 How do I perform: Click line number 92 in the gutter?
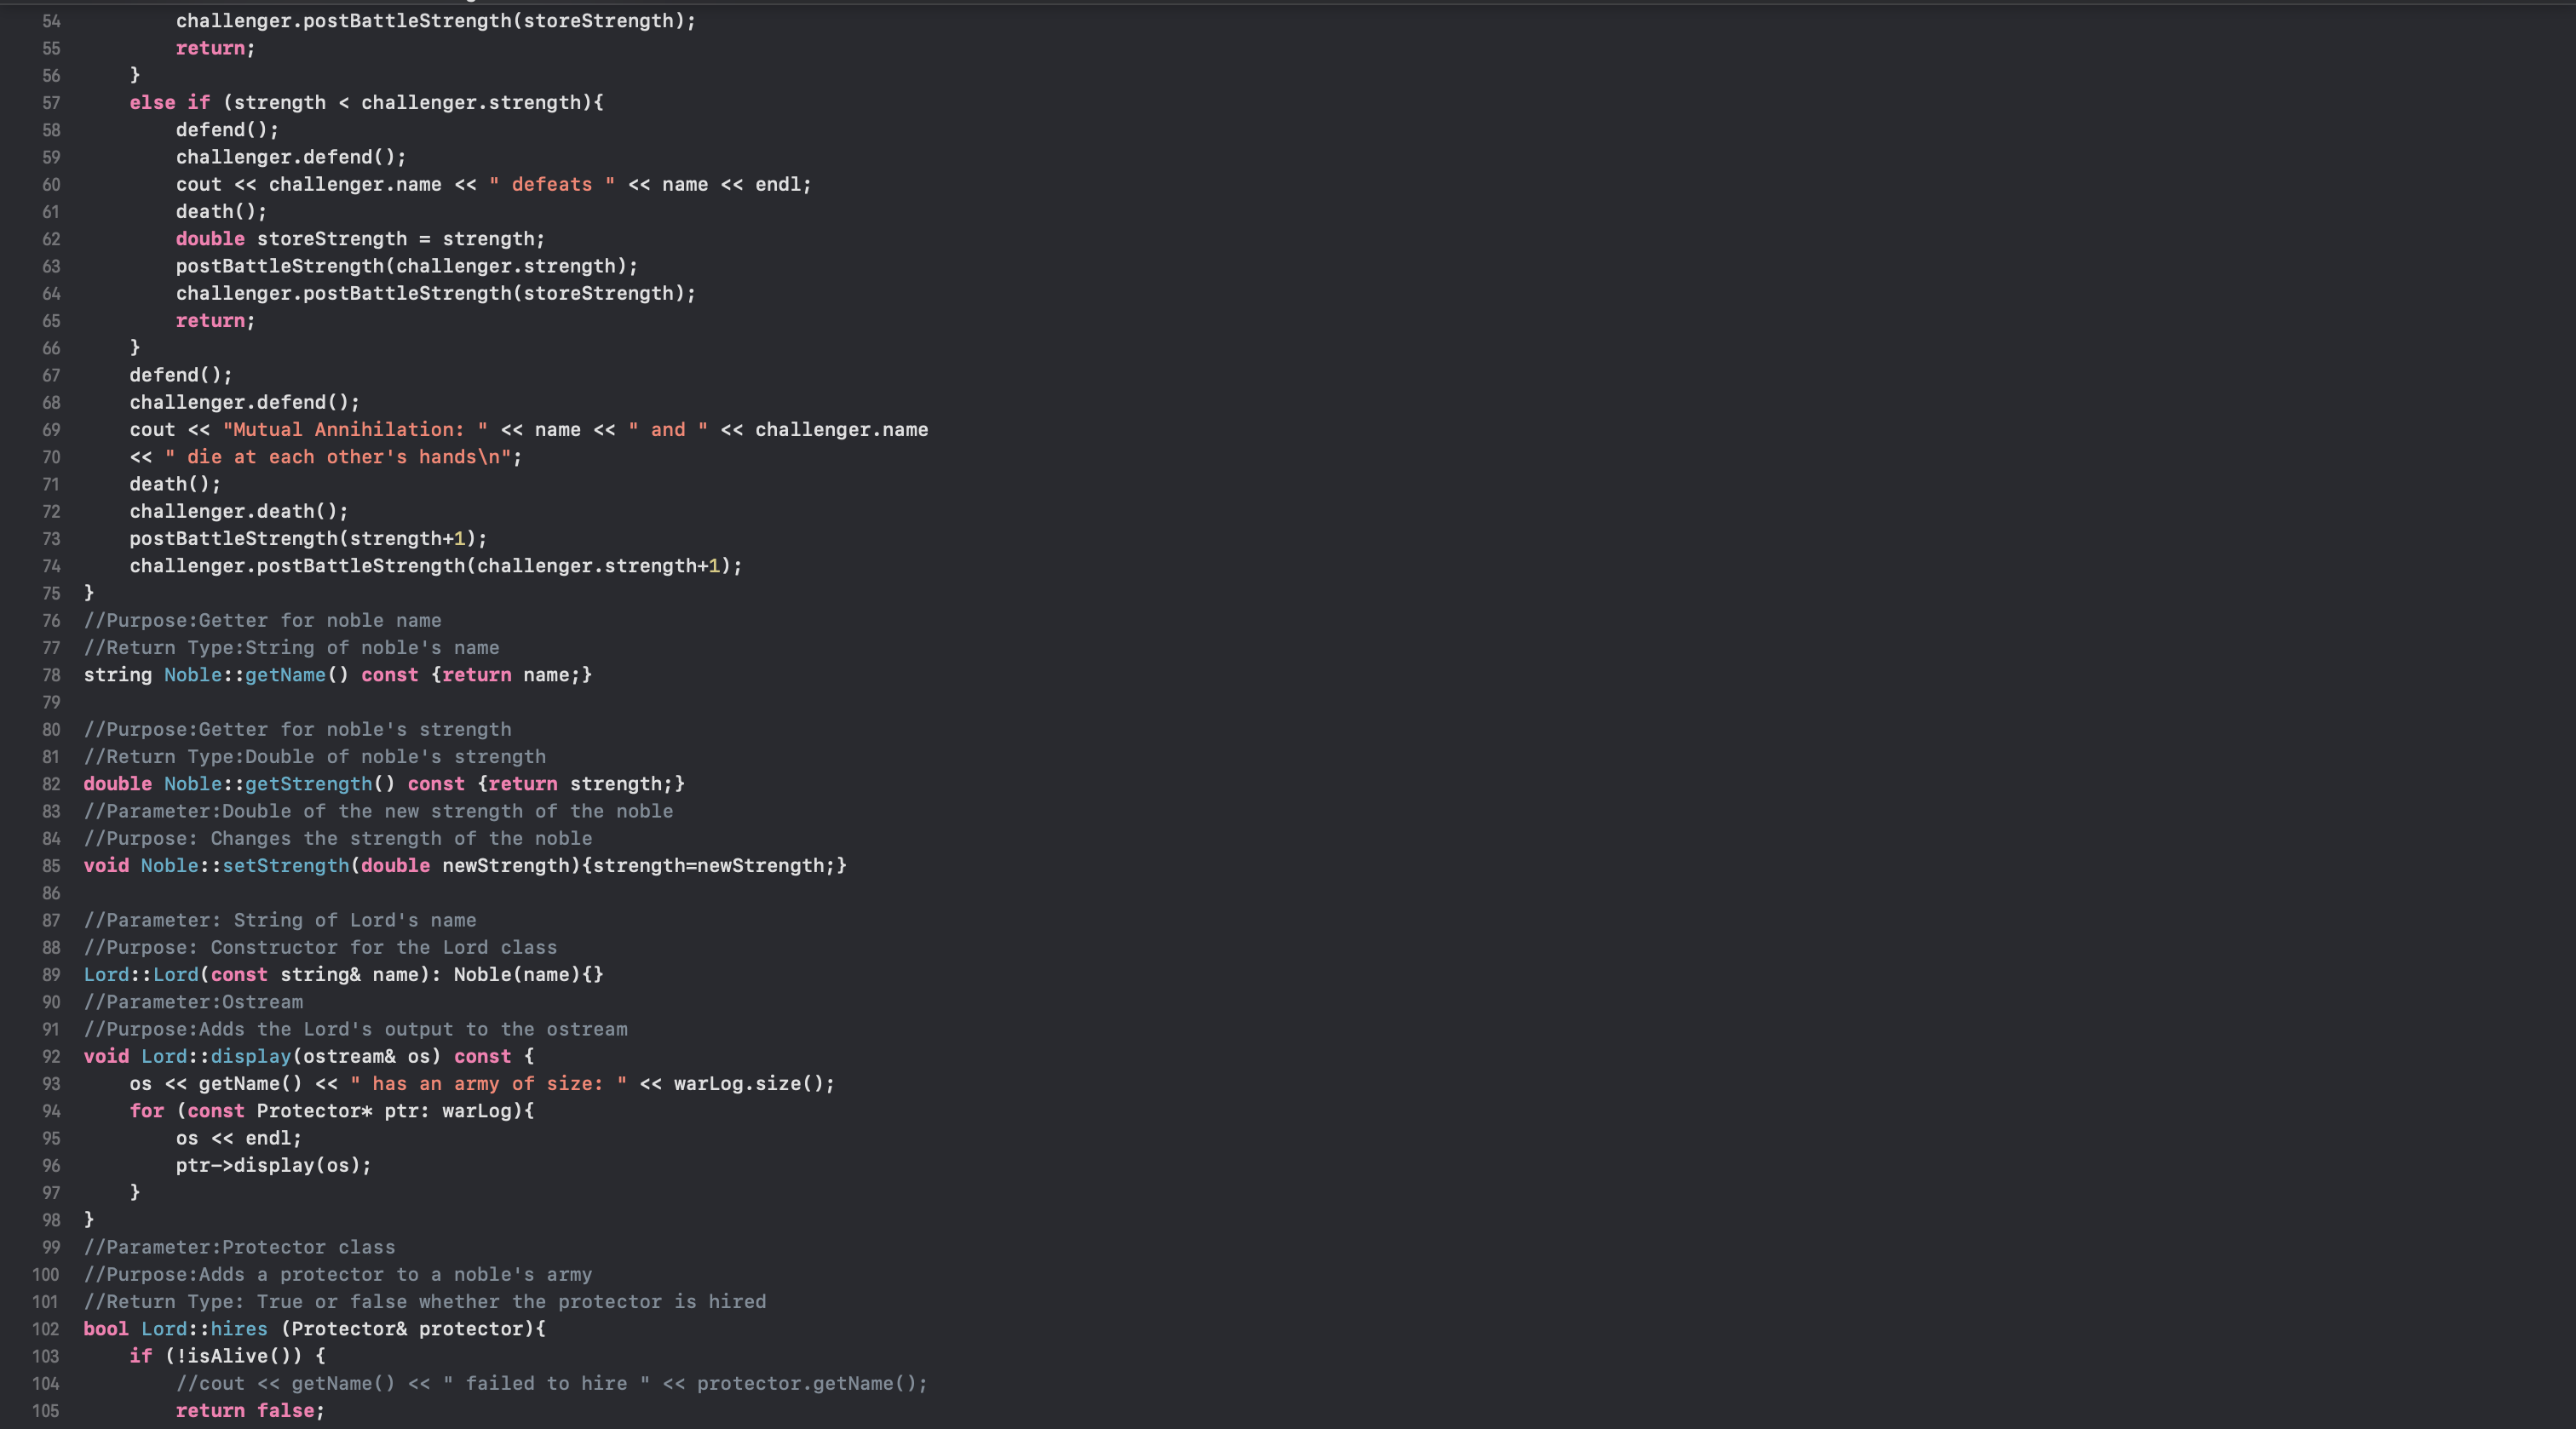pos(51,1057)
